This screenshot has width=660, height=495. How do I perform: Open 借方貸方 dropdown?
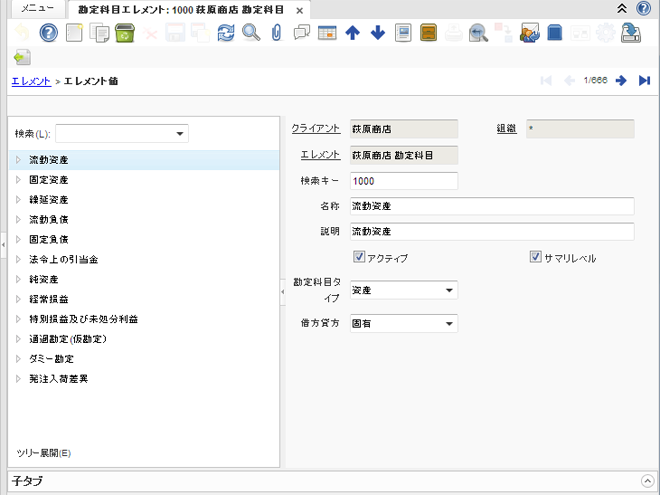coord(449,324)
